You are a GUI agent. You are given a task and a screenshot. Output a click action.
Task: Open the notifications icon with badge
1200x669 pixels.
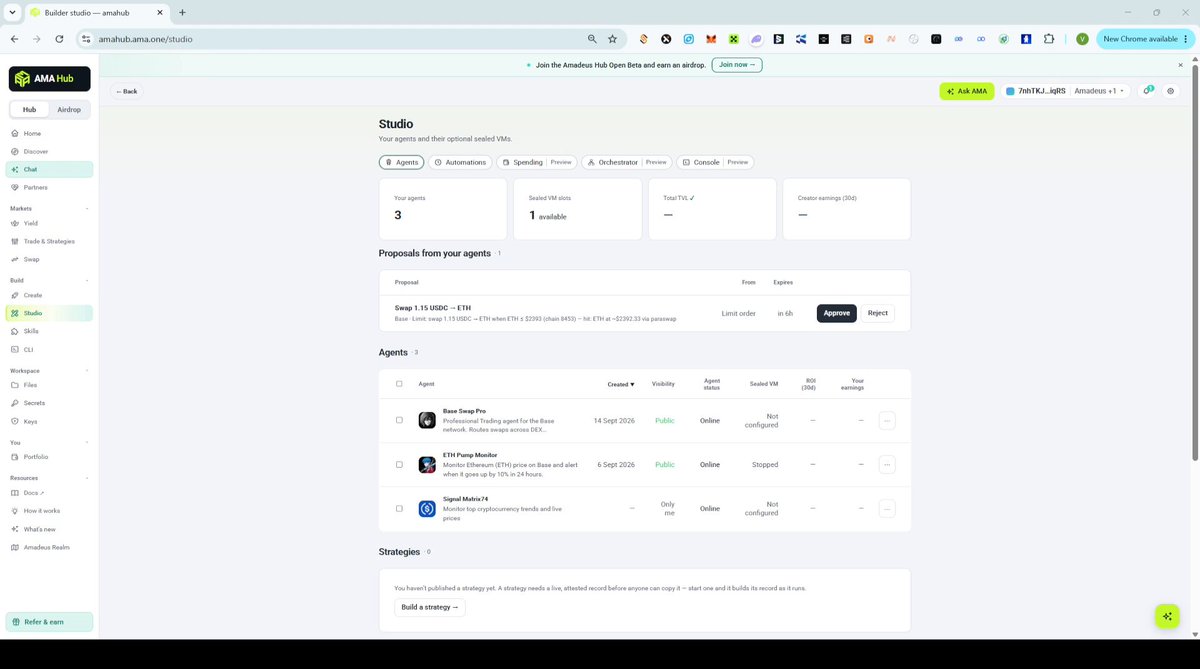tap(1148, 91)
